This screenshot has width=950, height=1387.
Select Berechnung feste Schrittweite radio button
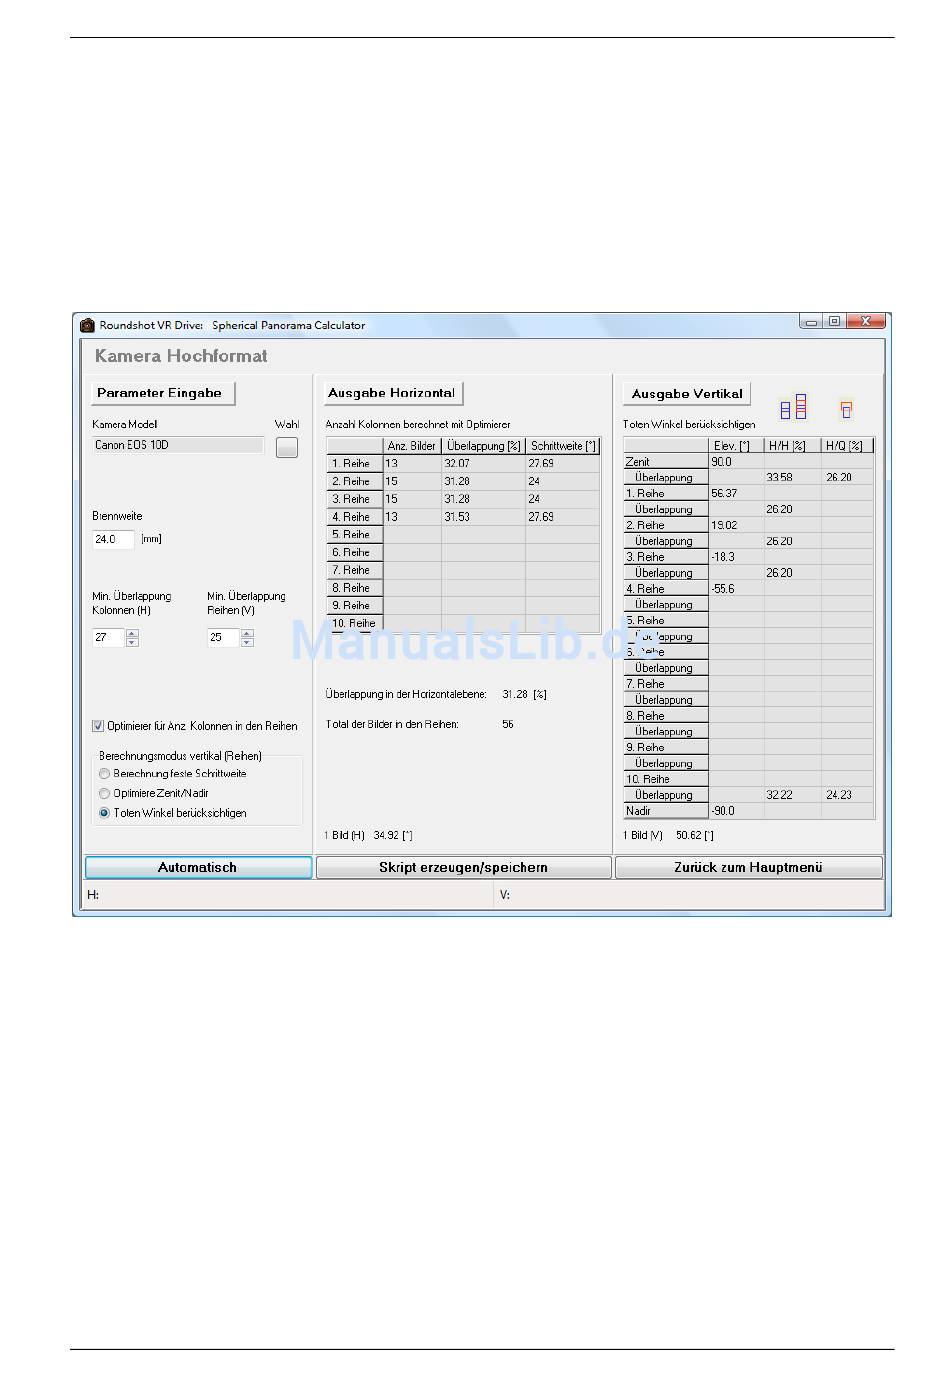(104, 774)
